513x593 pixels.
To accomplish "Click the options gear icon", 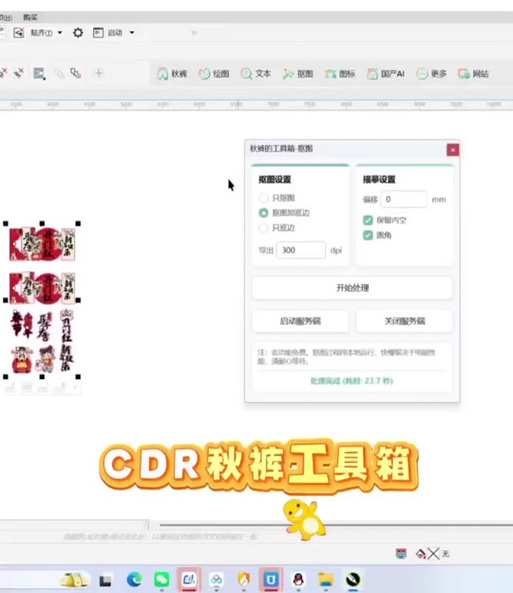I will coord(78,33).
